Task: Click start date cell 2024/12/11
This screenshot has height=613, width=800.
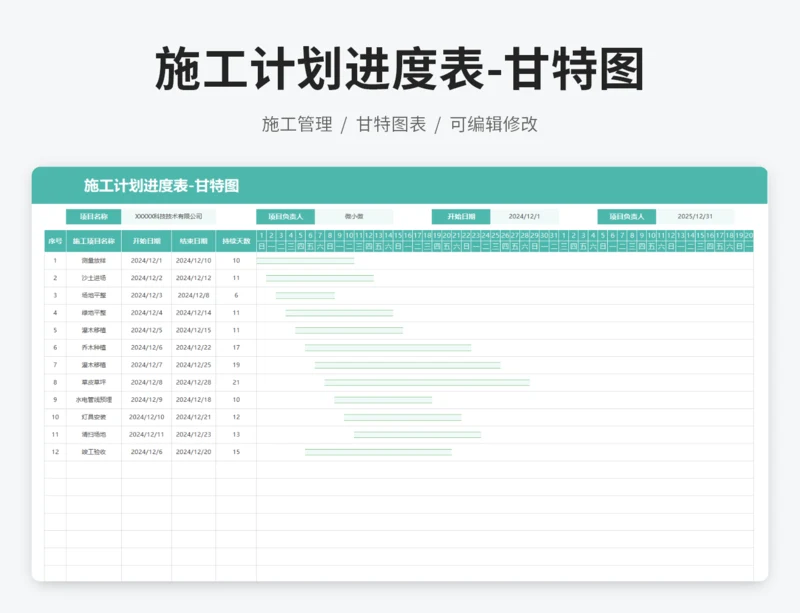Action: pyautogui.click(x=146, y=434)
